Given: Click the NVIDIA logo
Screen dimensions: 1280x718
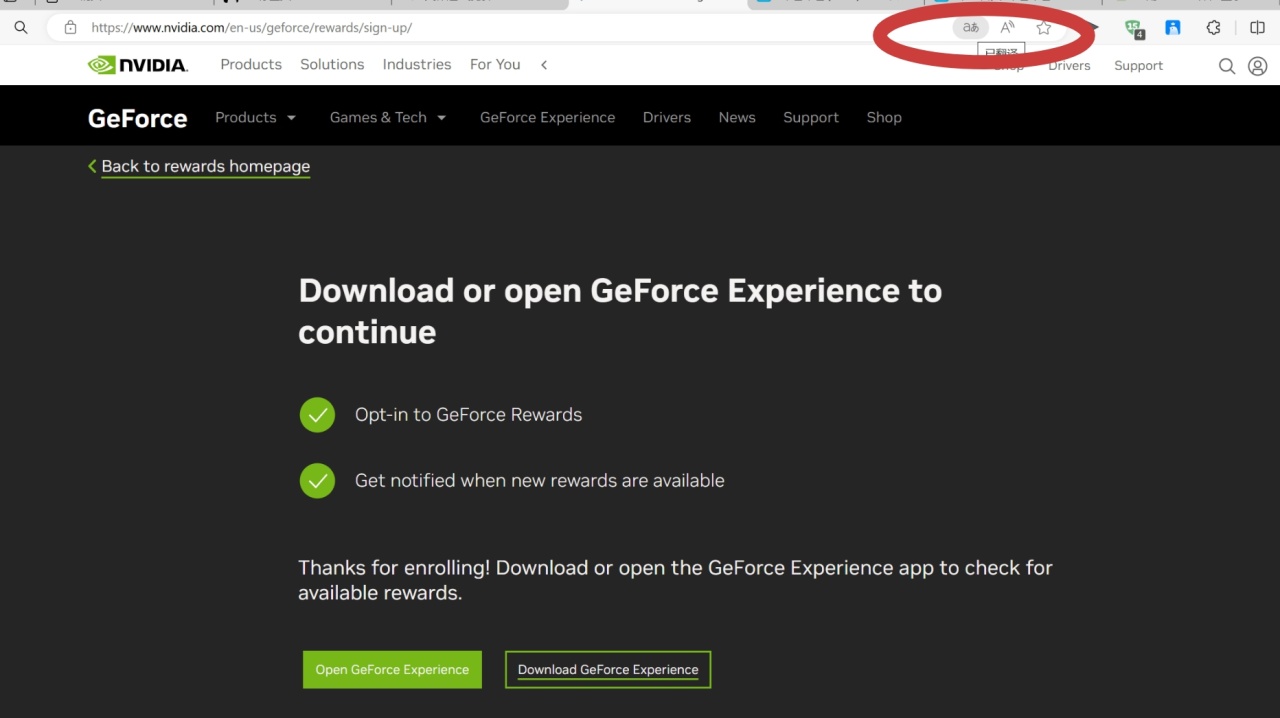Looking at the screenshot, I should 138,65.
